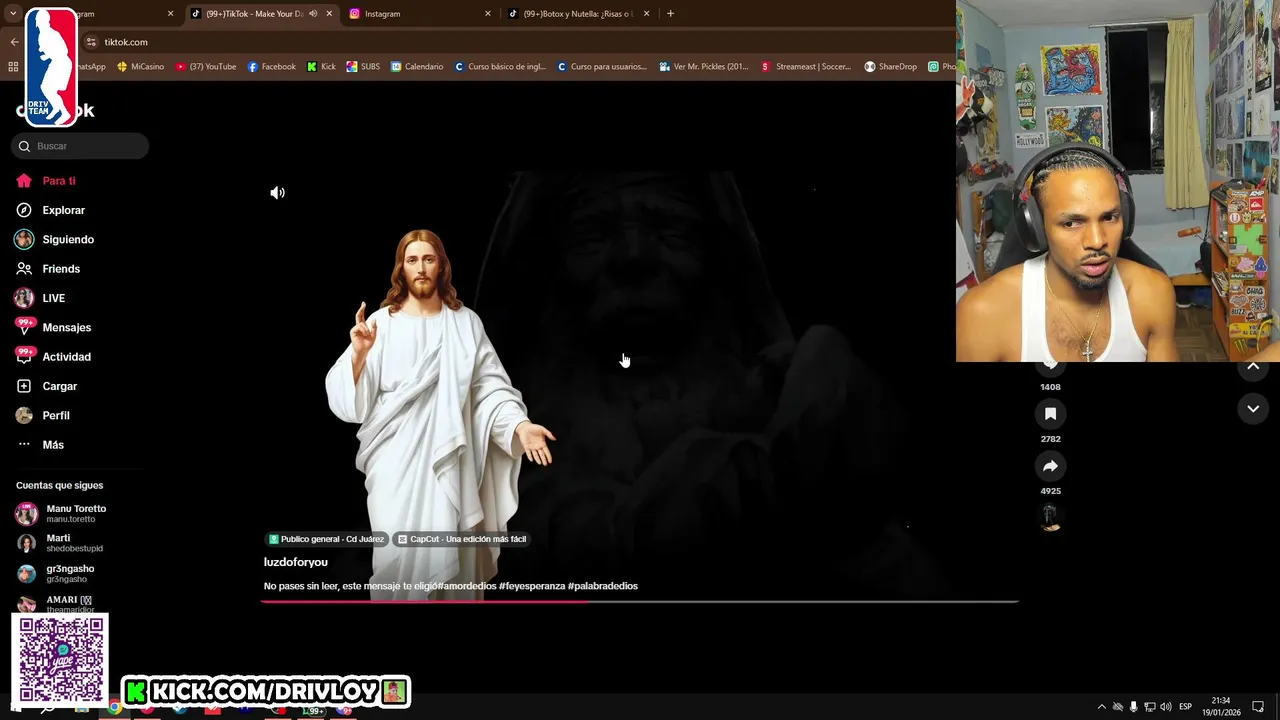The image size is (1280, 720).
Task: Go to Perfil page
Action: click(x=43, y=415)
